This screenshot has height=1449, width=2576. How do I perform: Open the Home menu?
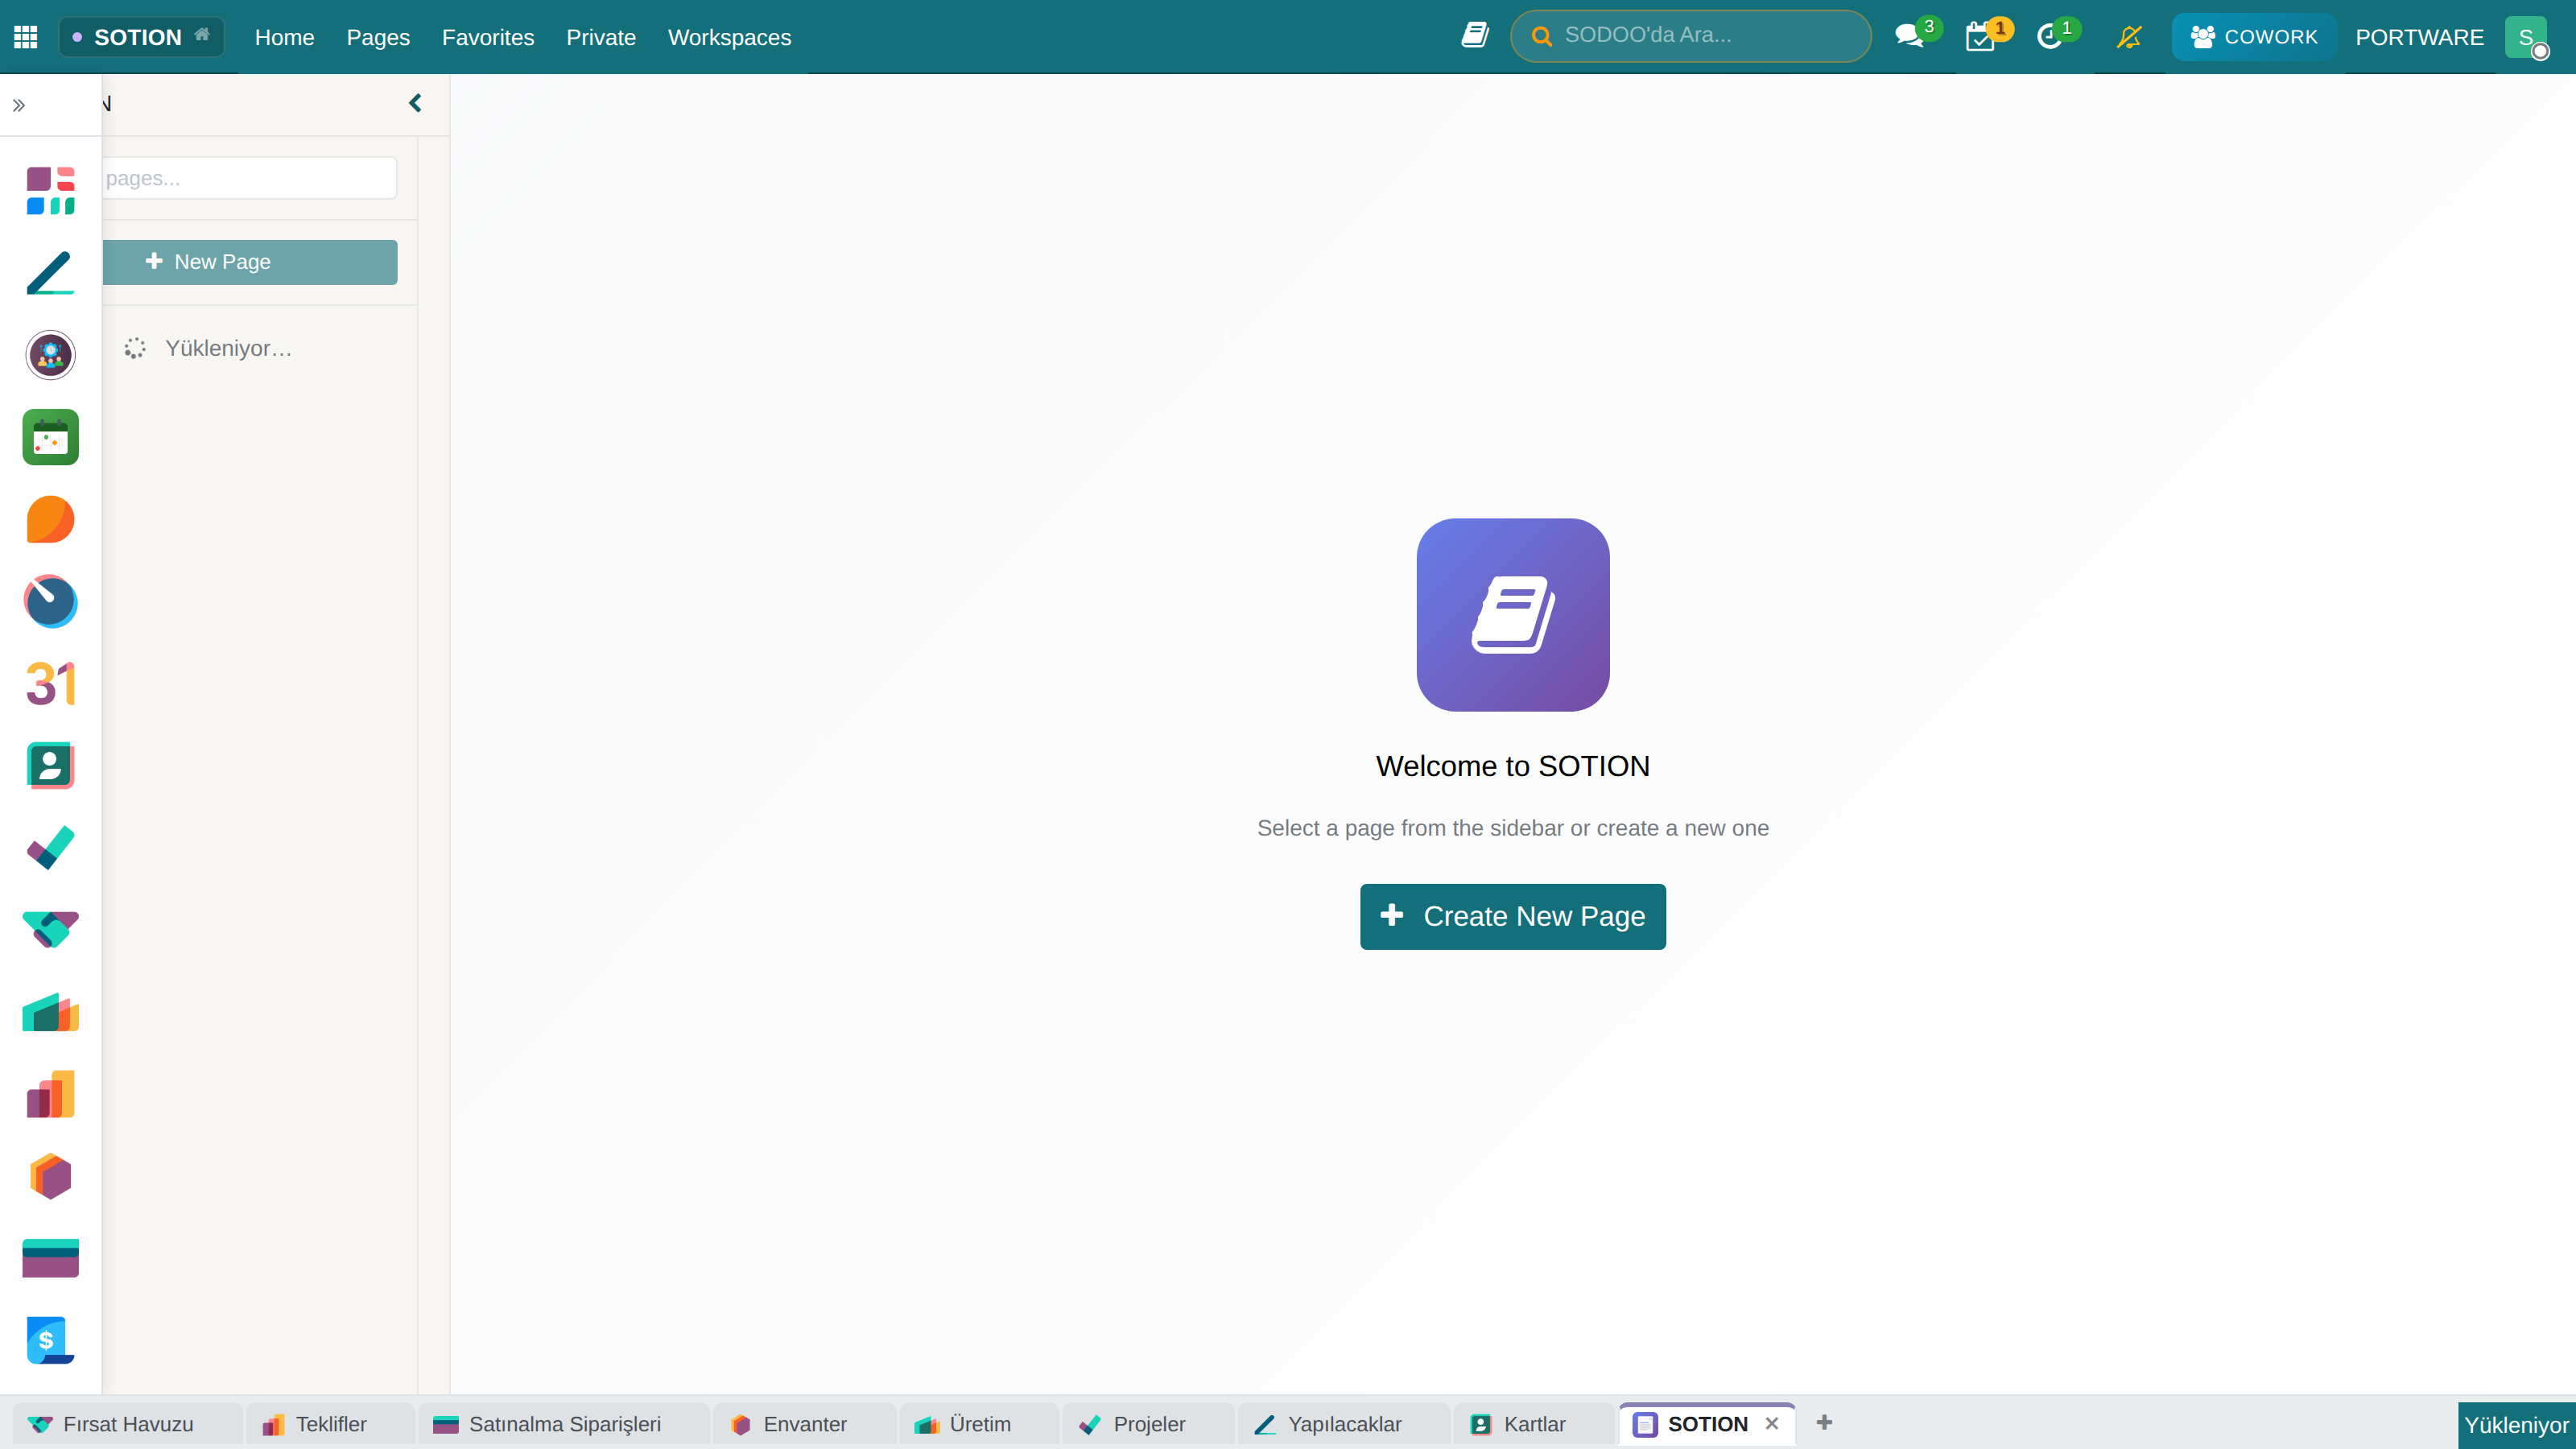[x=284, y=37]
